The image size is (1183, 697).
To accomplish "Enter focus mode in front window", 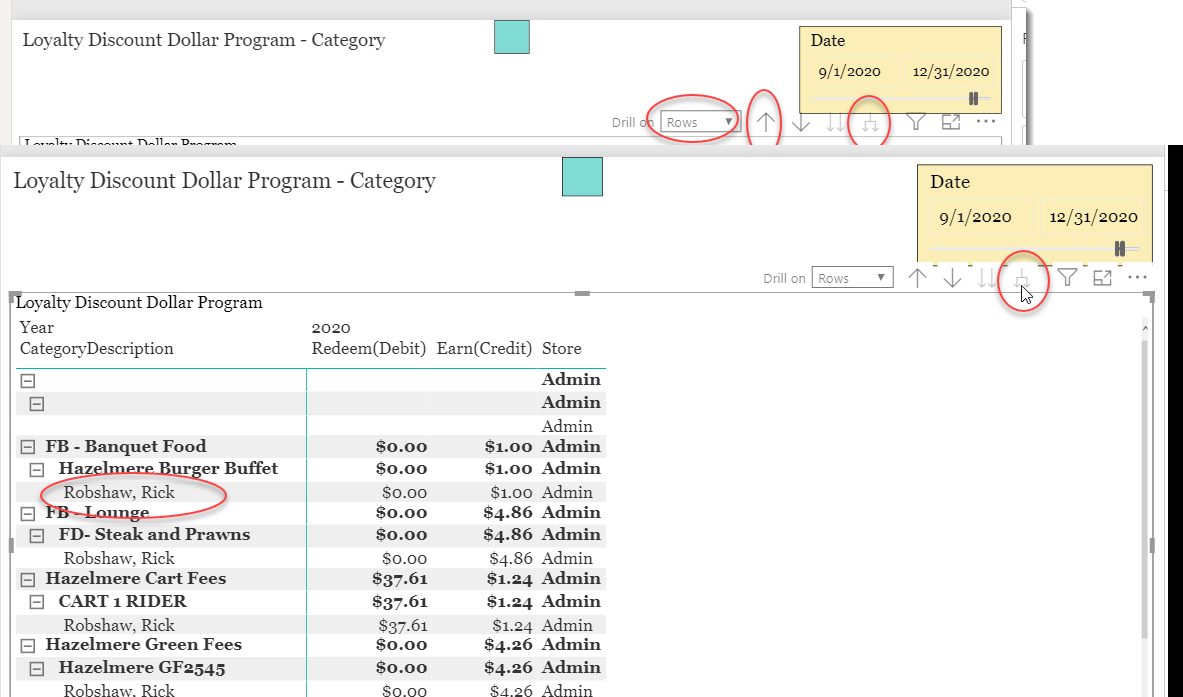I will tap(1102, 278).
